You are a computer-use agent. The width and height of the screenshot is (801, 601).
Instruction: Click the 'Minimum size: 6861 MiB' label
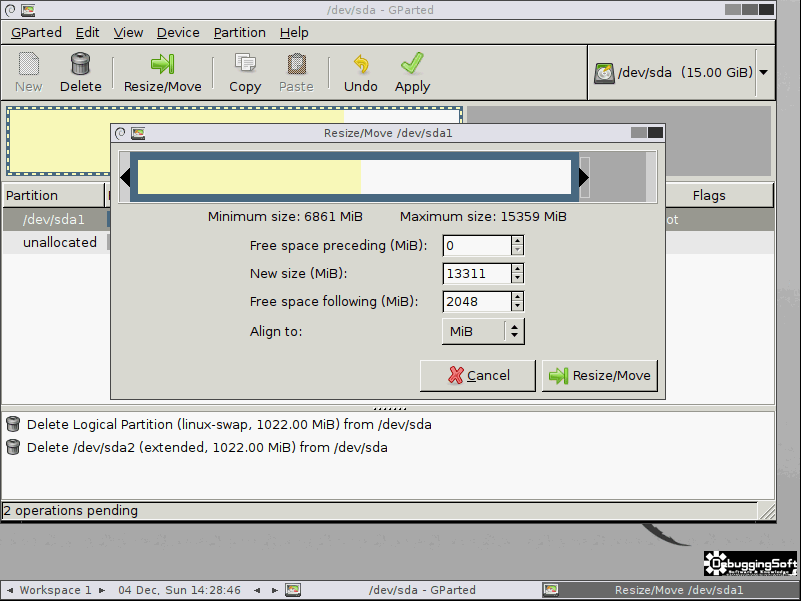[285, 217]
